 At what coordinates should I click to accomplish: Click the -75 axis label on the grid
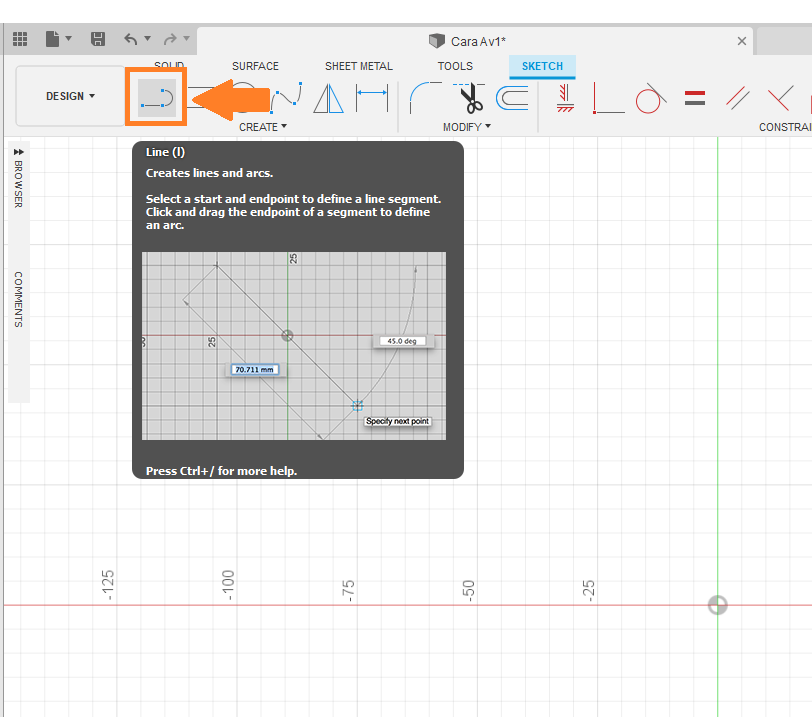click(x=348, y=591)
